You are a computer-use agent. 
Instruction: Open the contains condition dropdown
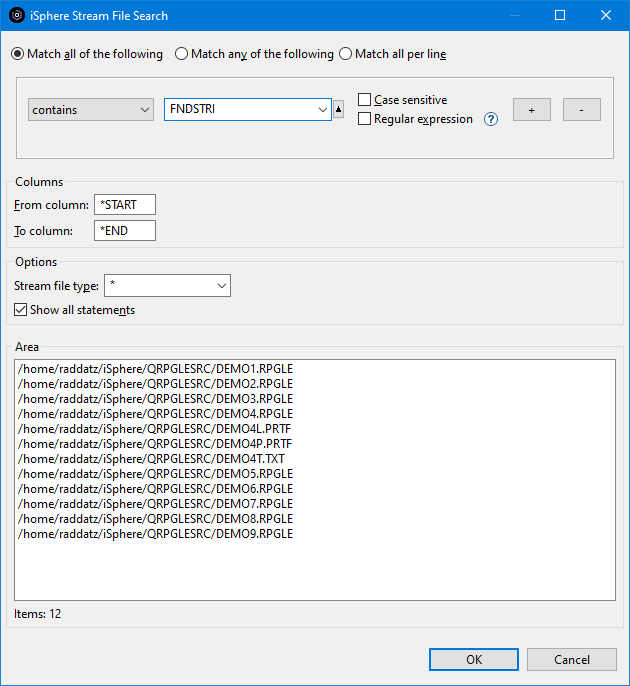pos(91,109)
